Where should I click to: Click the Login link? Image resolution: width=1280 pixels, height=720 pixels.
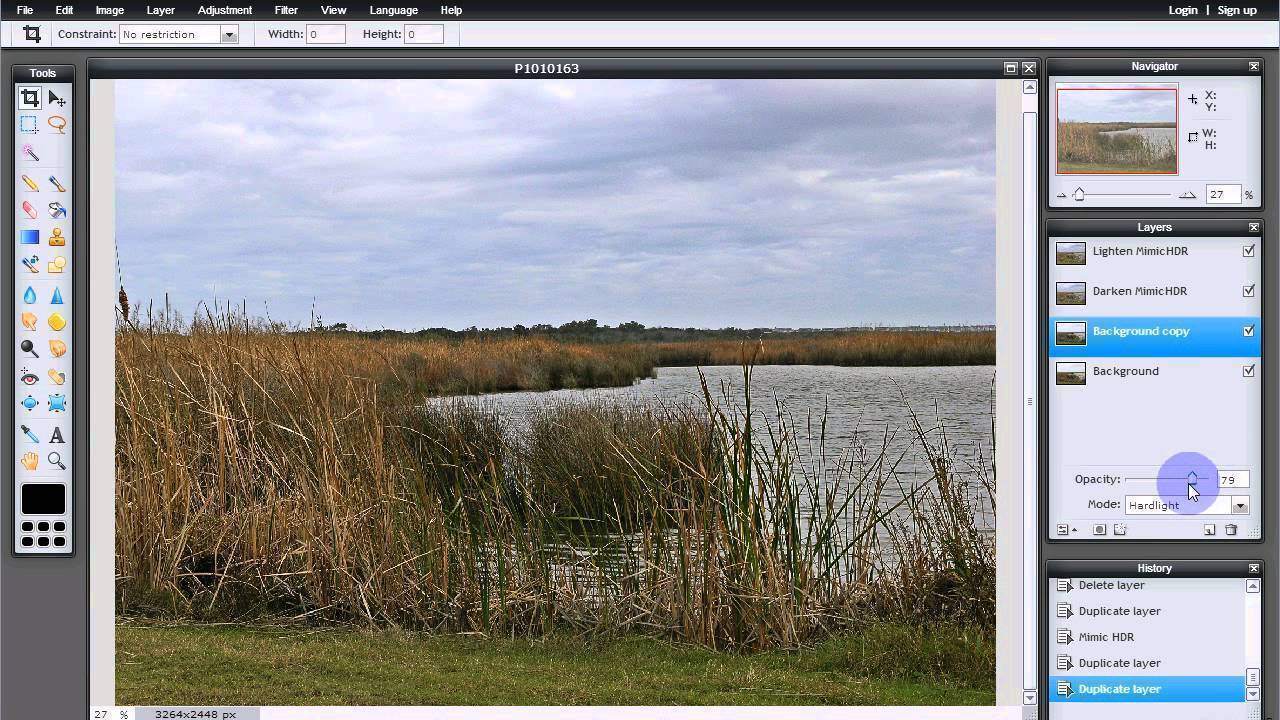click(x=1182, y=10)
